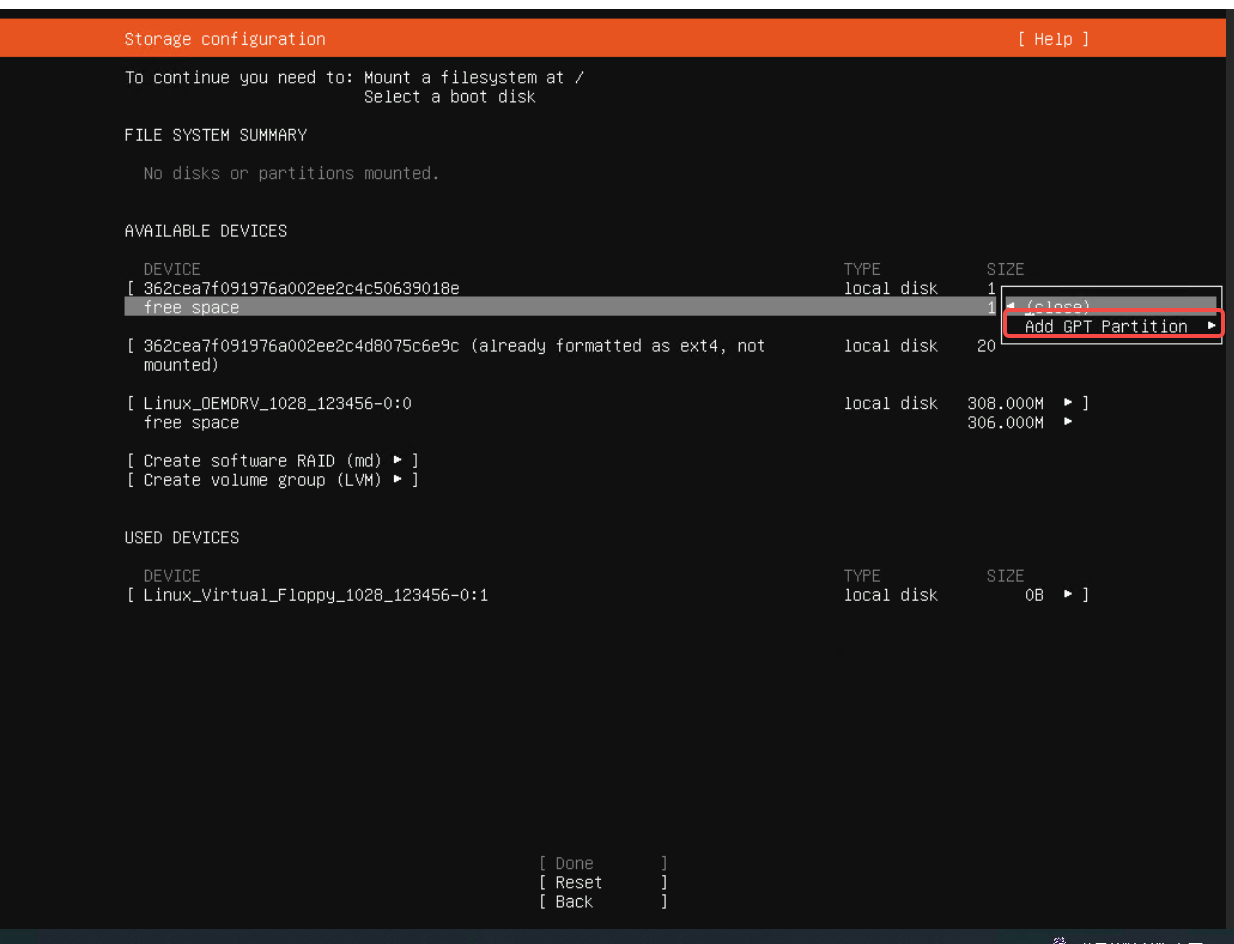This screenshot has width=1234, height=944.
Task: Click the arrow beside 306.000M free space
Action: 1068,422
